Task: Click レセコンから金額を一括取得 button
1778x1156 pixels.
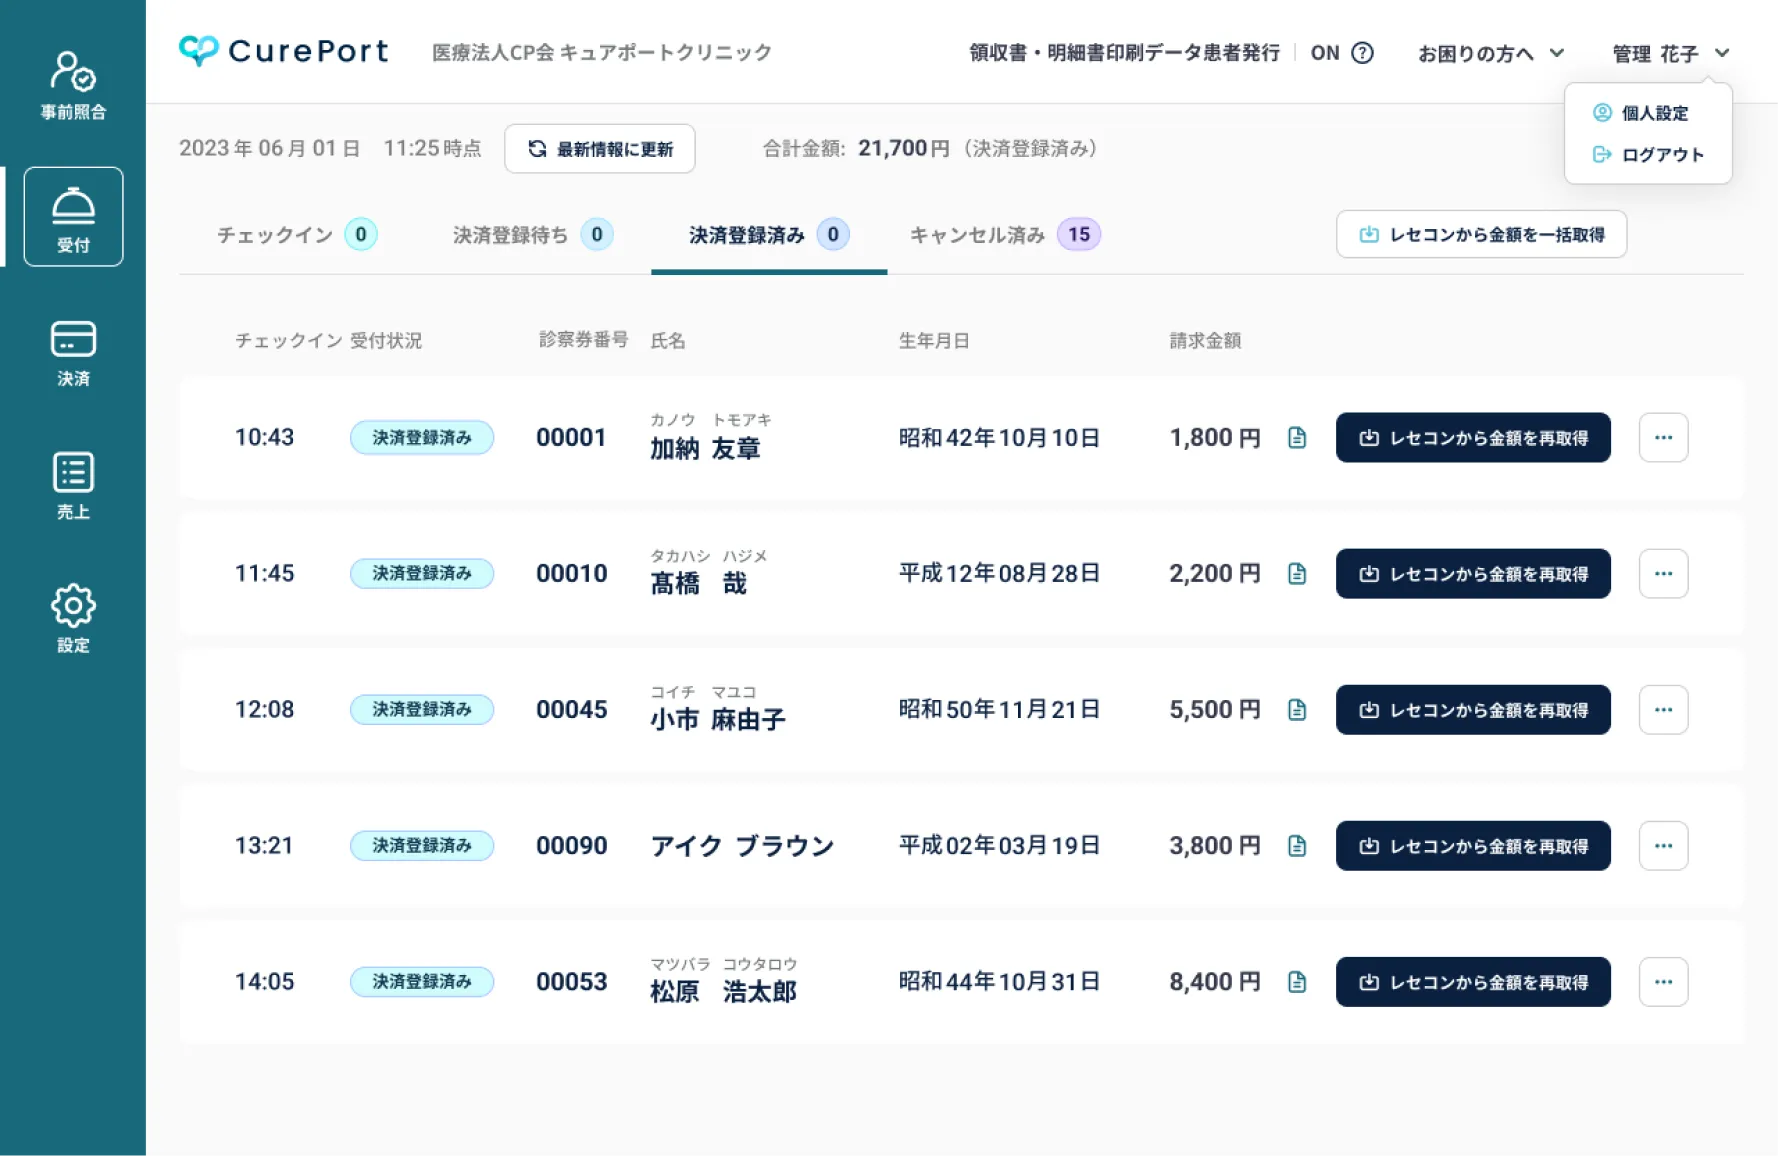Action: point(1481,234)
